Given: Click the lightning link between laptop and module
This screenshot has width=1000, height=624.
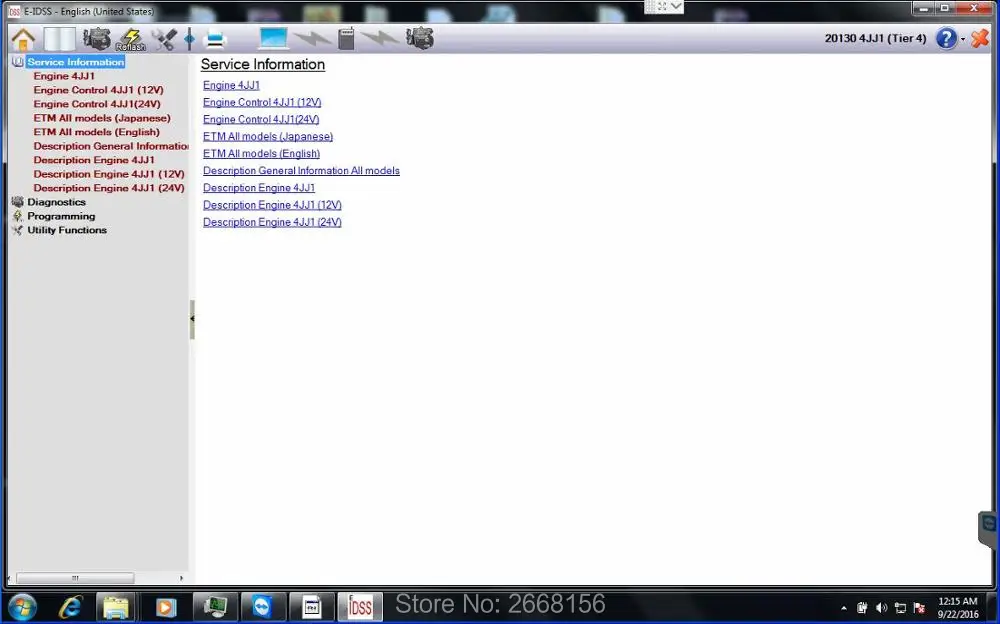Looking at the screenshot, I should pyautogui.click(x=313, y=40).
